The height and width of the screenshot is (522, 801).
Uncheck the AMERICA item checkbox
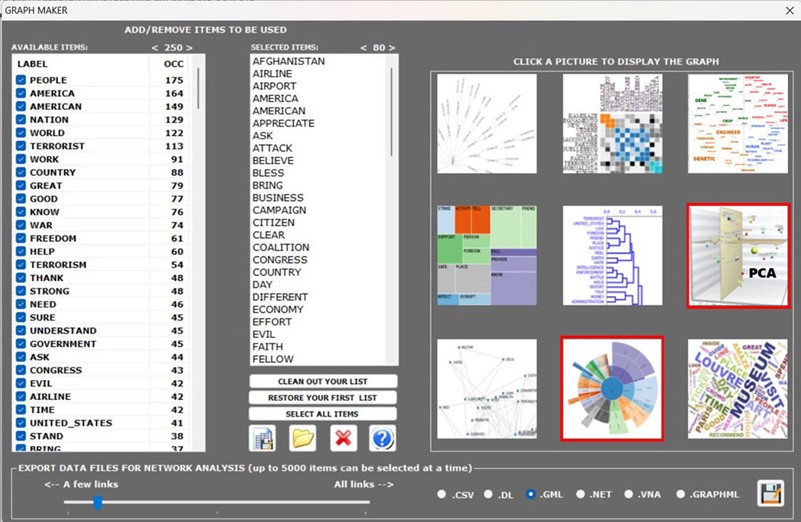[x=21, y=93]
